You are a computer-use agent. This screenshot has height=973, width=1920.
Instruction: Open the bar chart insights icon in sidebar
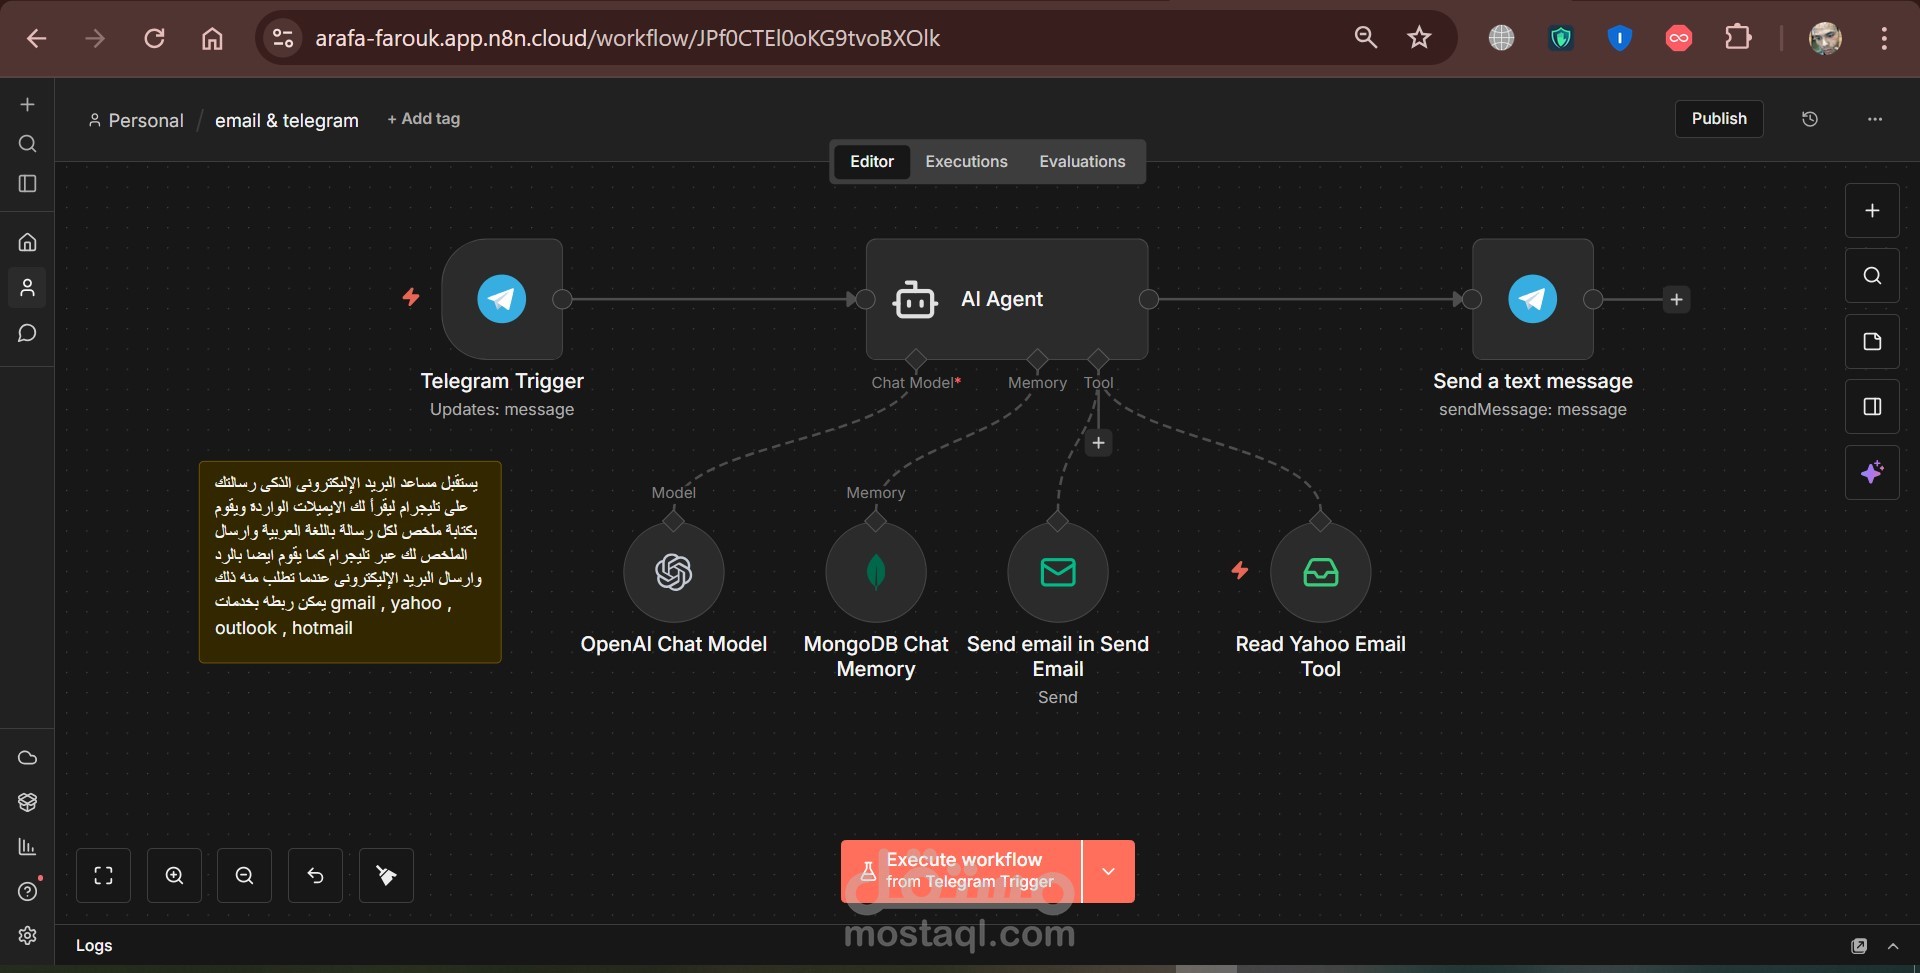pyautogui.click(x=27, y=847)
